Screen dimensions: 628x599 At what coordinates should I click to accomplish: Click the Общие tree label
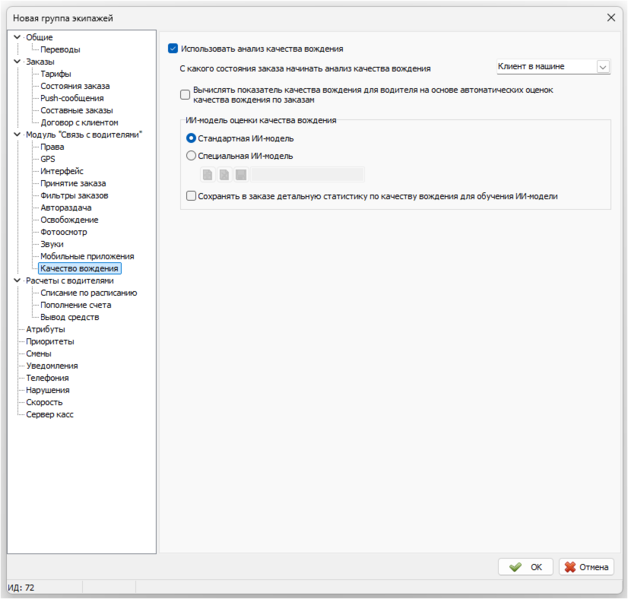[39, 37]
